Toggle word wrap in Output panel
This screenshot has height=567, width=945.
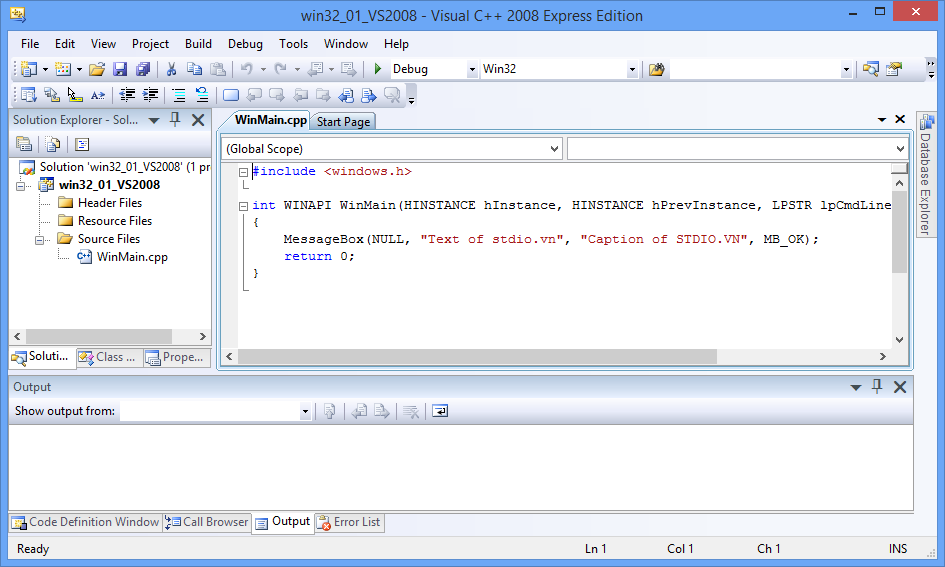440,411
